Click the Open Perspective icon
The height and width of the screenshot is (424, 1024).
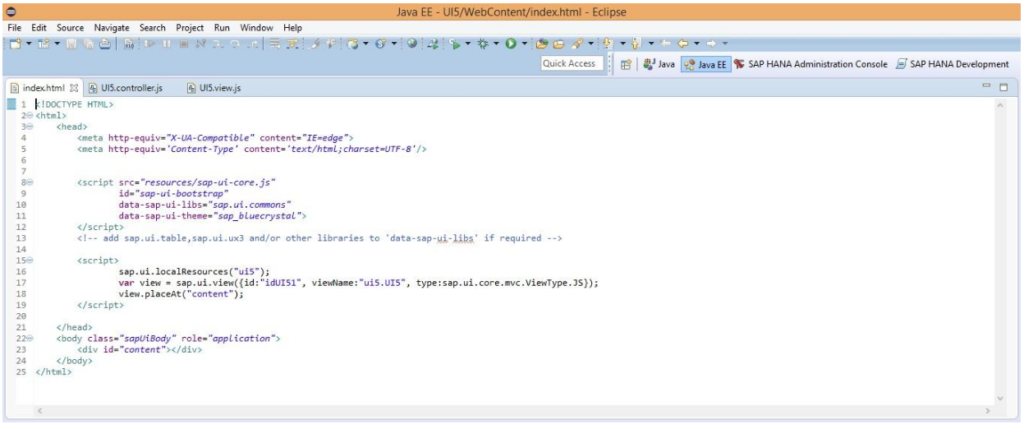(626, 64)
